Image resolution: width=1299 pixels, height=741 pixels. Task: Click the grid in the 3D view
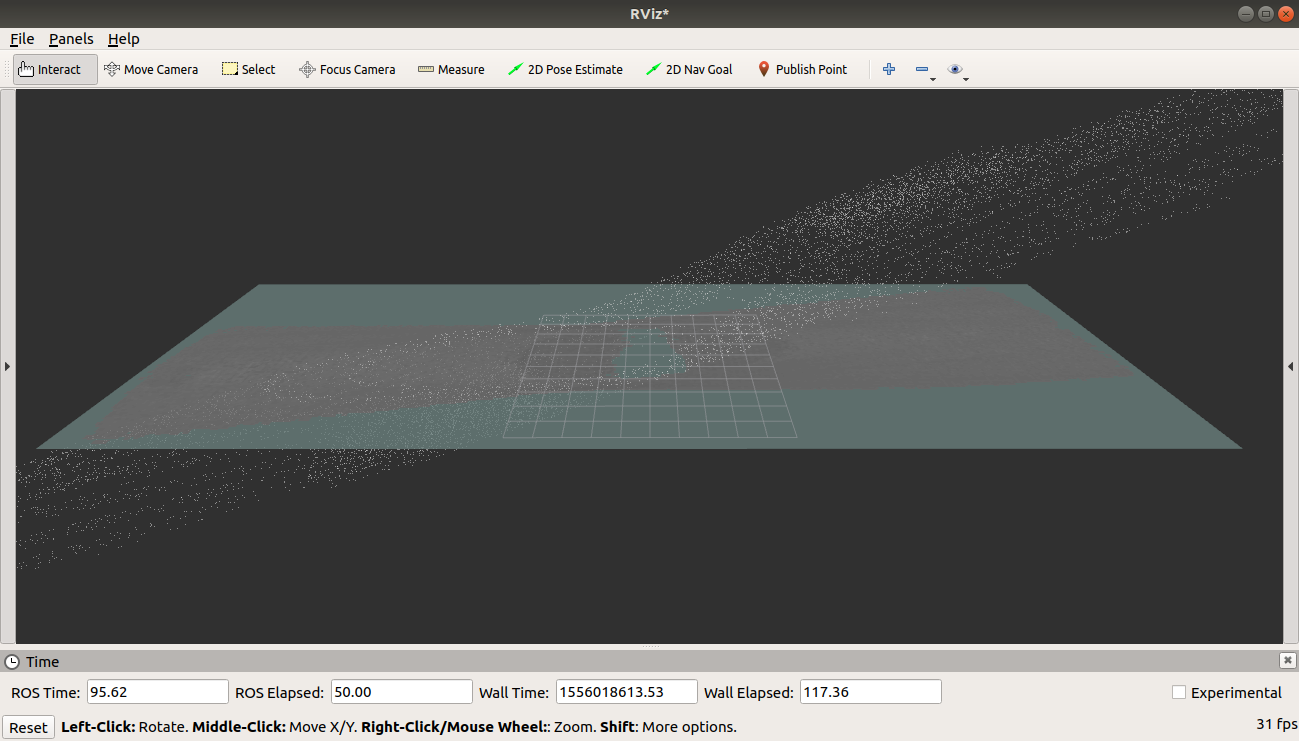pos(650,377)
